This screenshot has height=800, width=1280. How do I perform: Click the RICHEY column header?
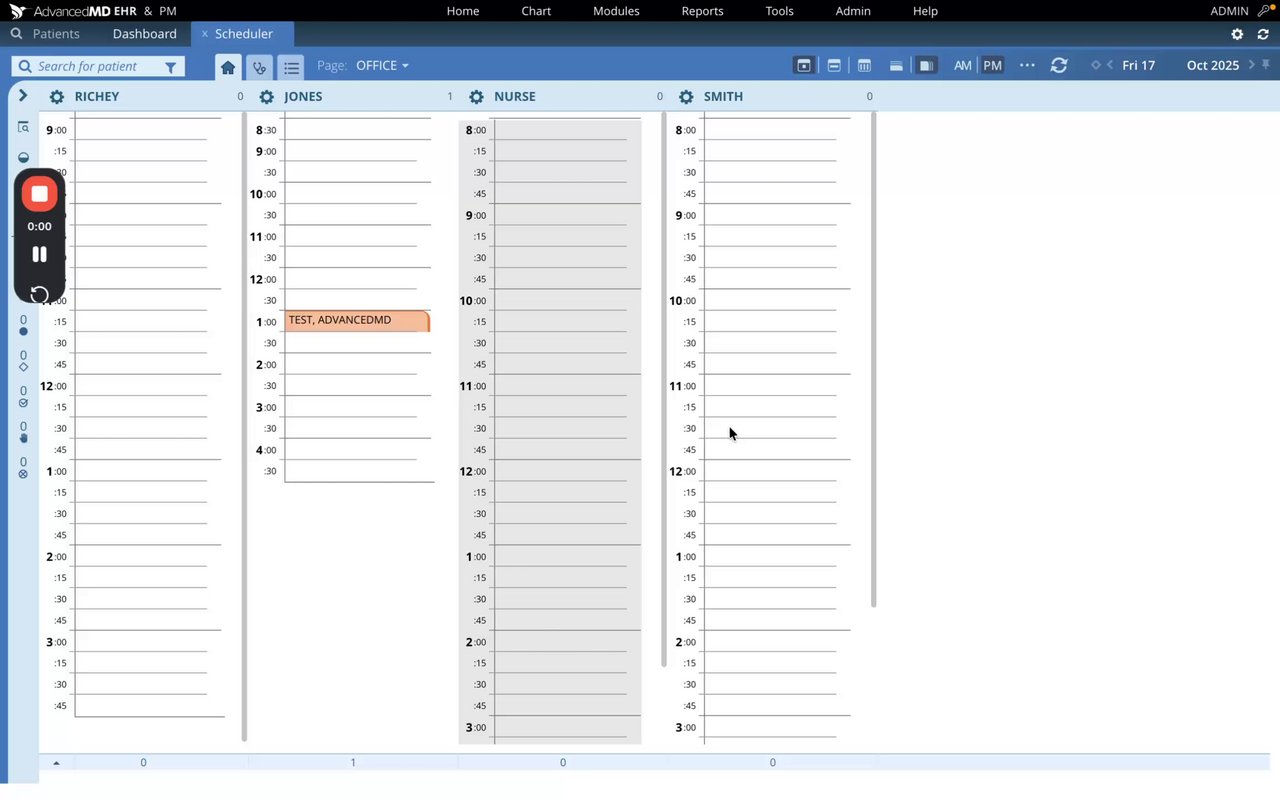97,97
